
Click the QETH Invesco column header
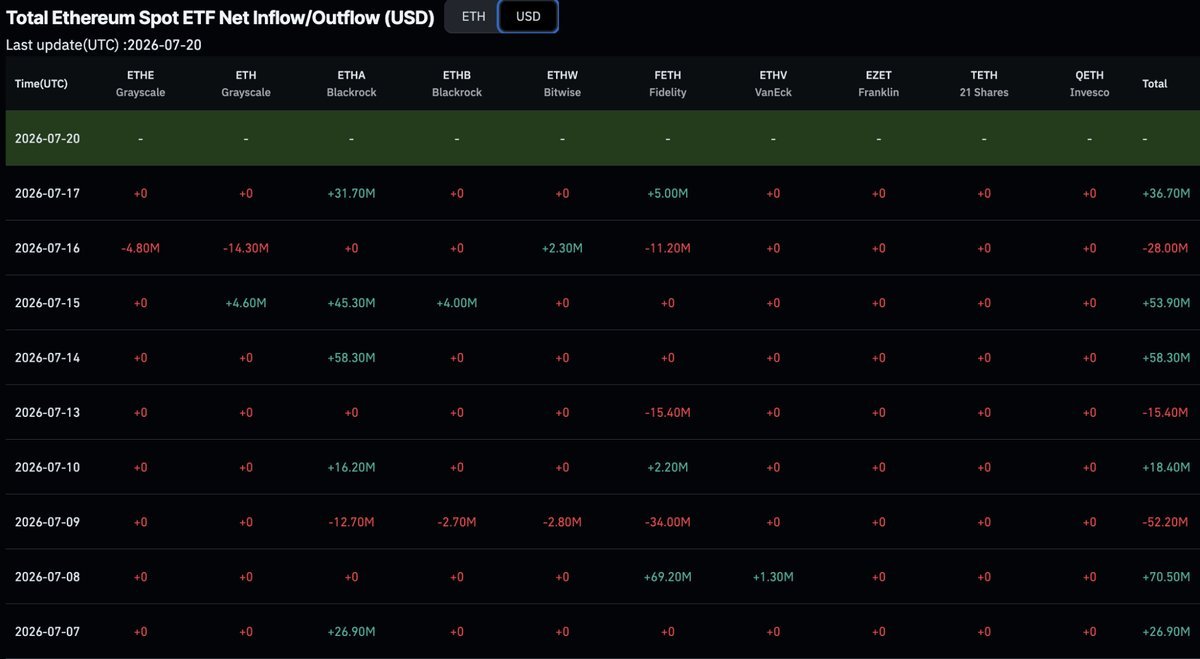[x=1089, y=84]
